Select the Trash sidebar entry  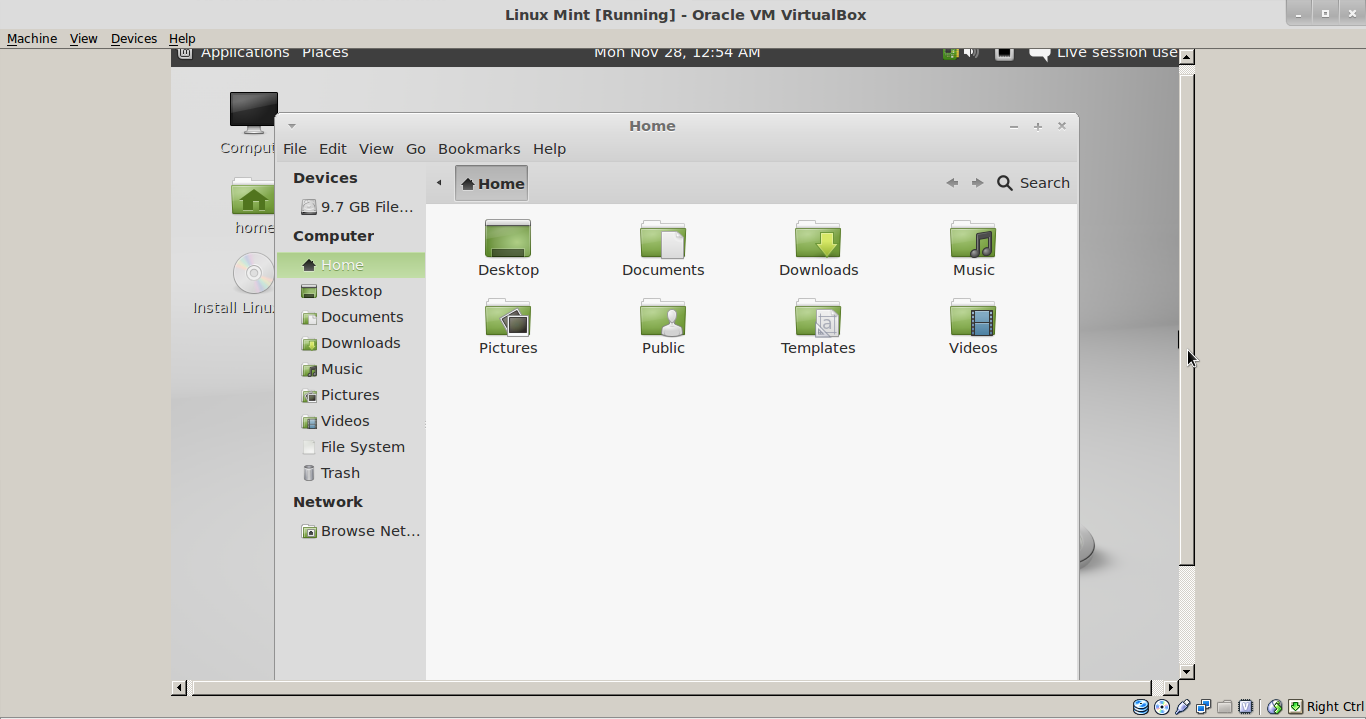coord(340,472)
